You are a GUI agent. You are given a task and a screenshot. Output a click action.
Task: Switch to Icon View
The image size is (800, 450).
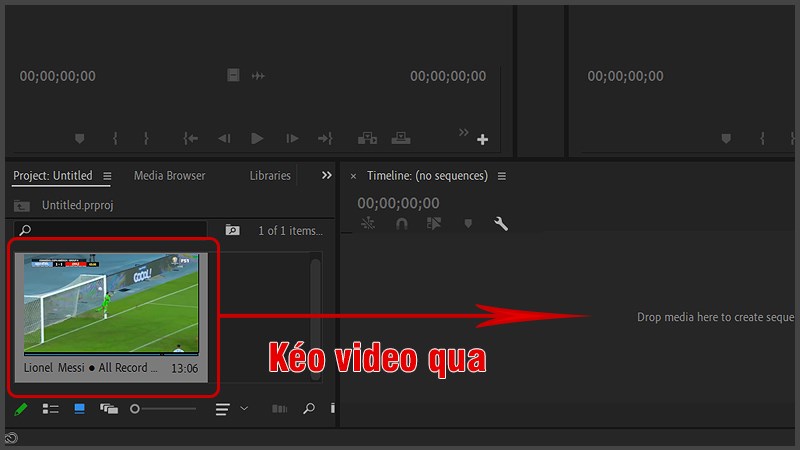80,409
